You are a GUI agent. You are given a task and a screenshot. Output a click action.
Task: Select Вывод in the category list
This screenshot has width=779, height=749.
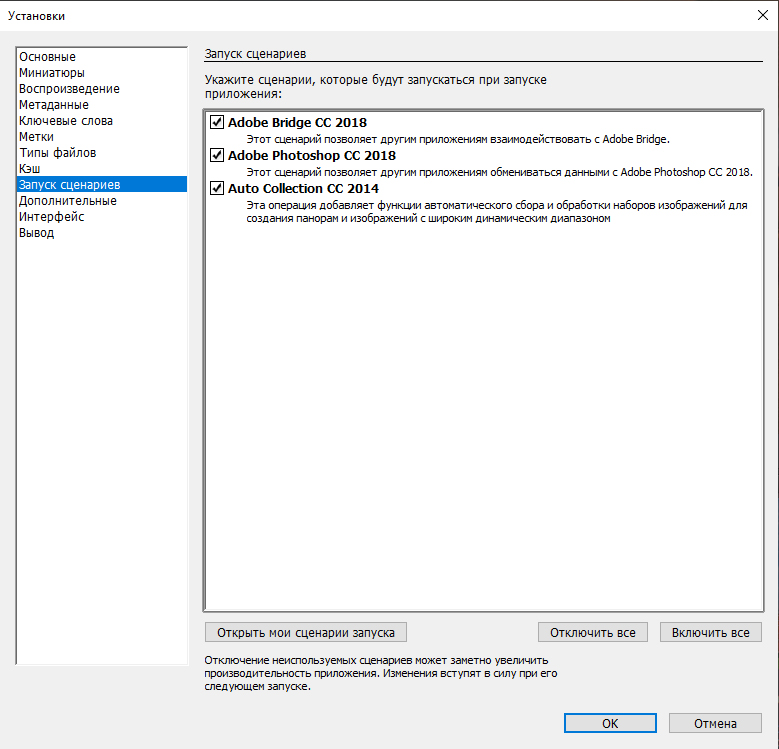pyautogui.click(x=102, y=232)
